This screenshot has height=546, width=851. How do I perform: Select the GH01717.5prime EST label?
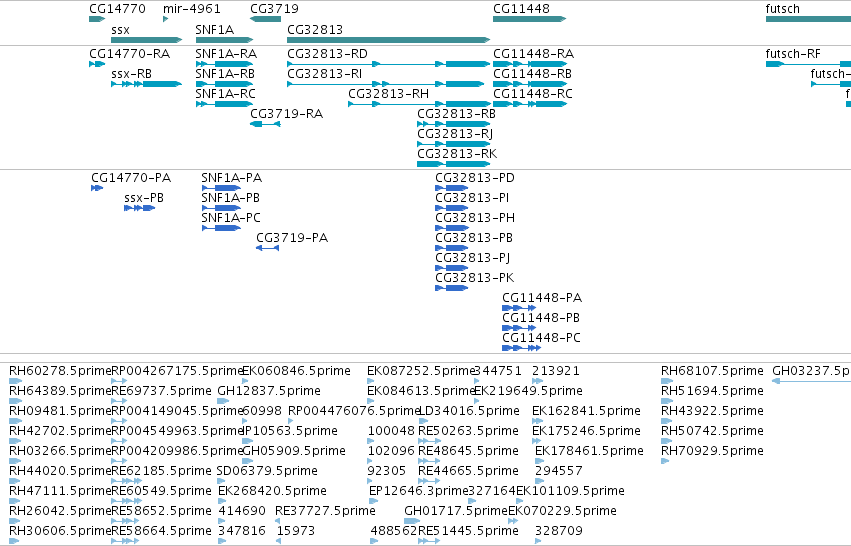point(456,512)
